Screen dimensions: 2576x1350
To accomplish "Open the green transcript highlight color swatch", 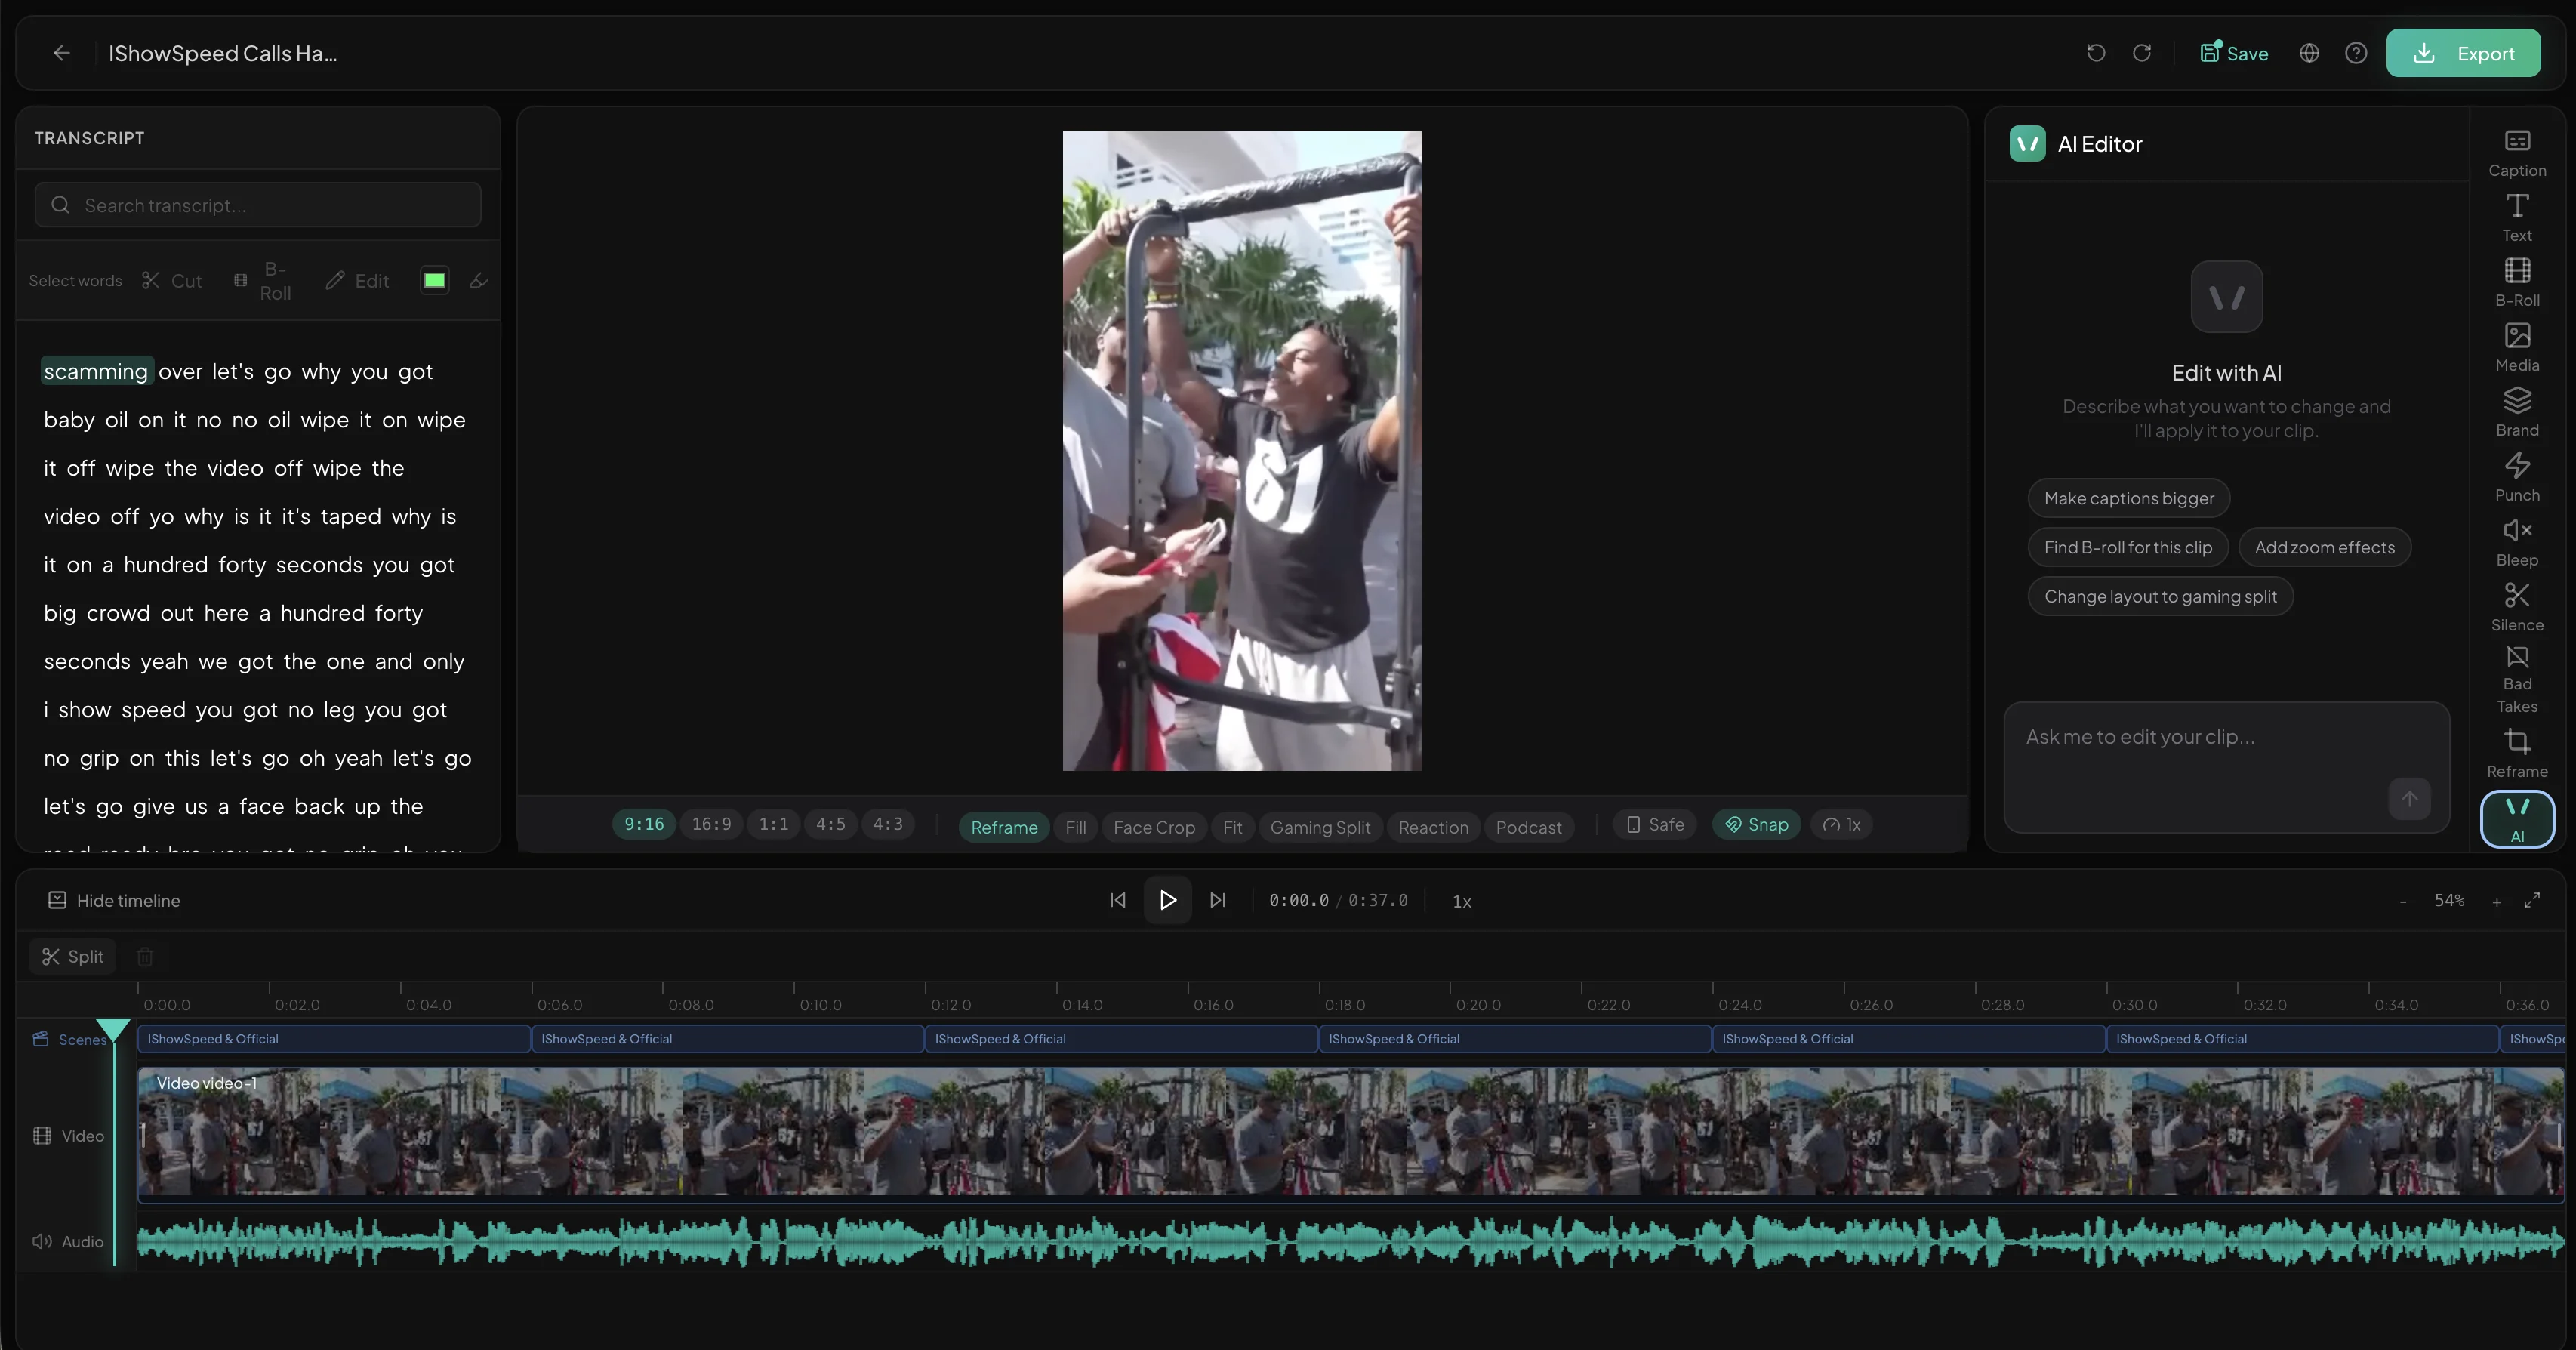I will click(x=435, y=281).
